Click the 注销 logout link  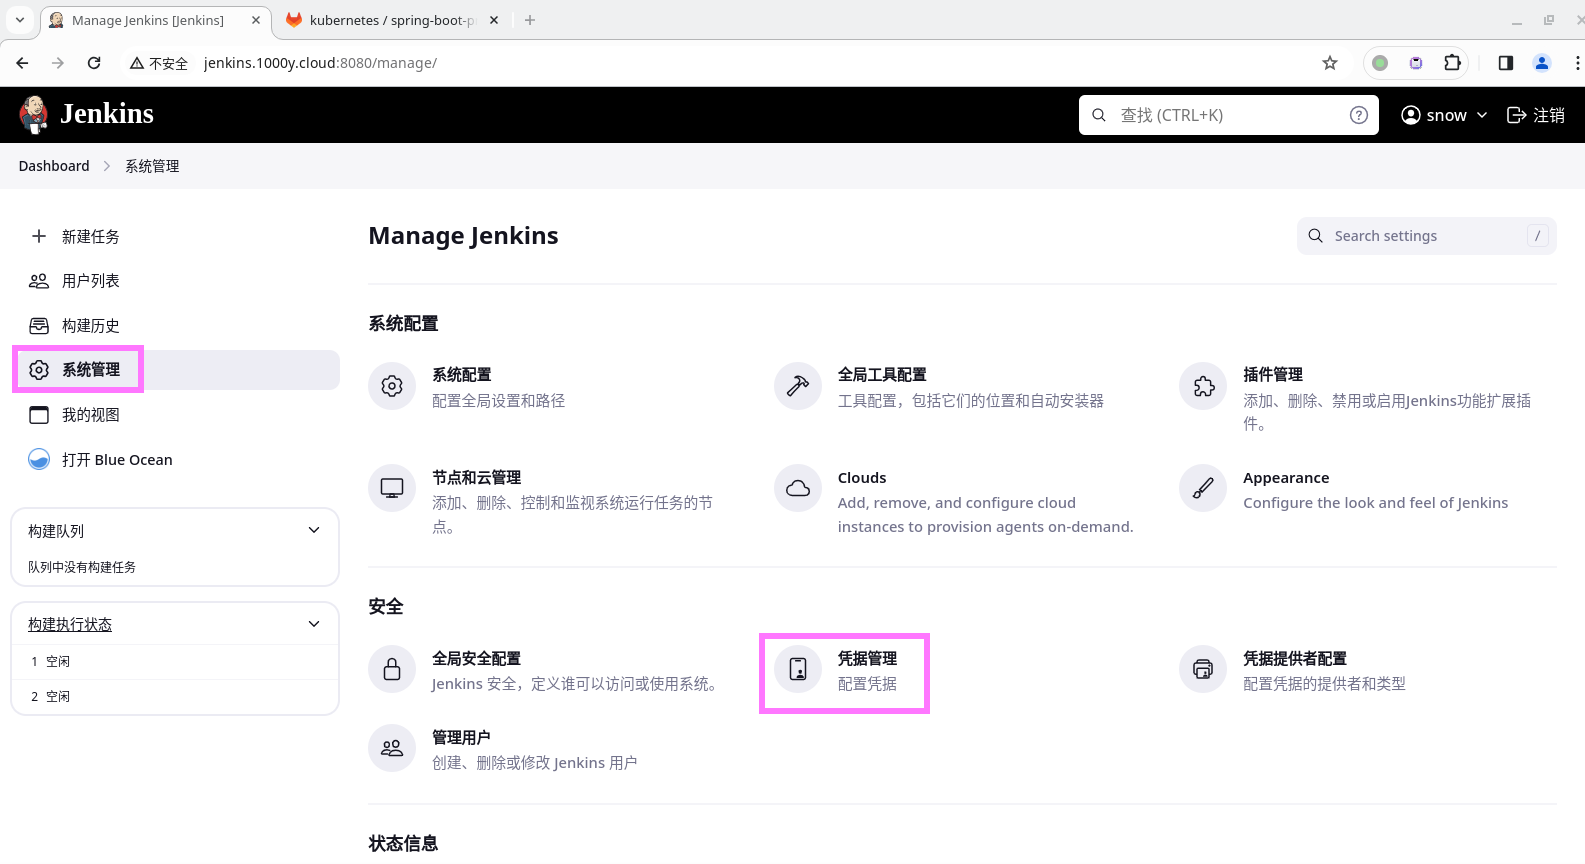coord(1536,115)
